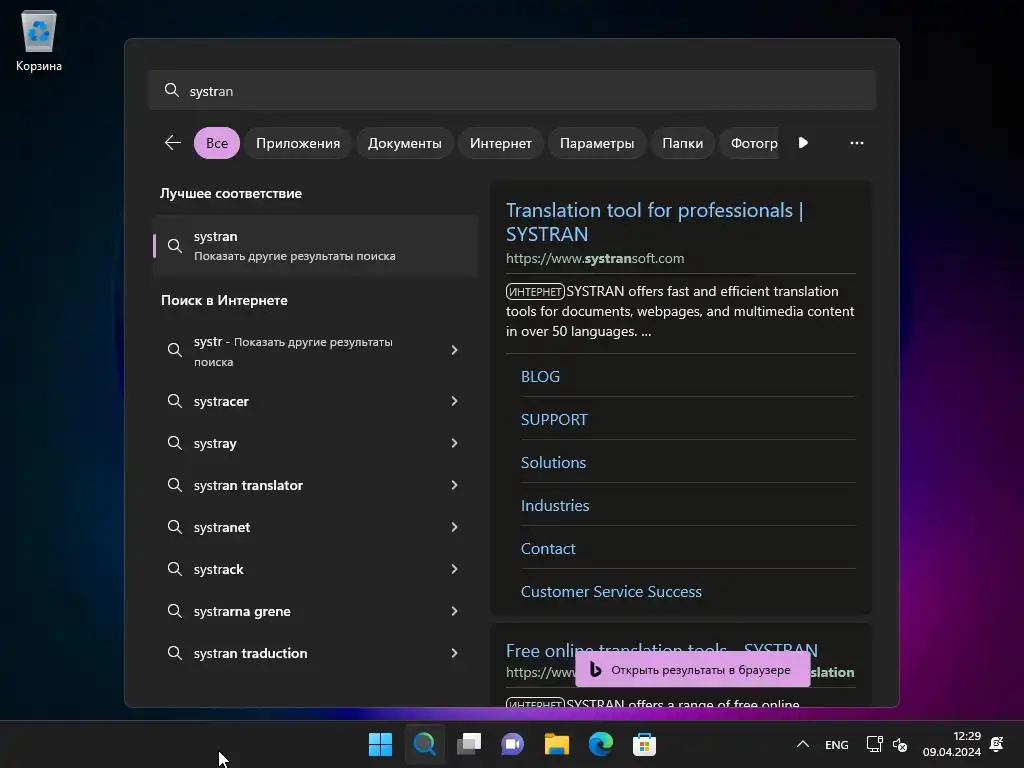Open the clock and date 09.04.2024
Image resolution: width=1024 pixels, height=768 pixels.
[952, 744]
